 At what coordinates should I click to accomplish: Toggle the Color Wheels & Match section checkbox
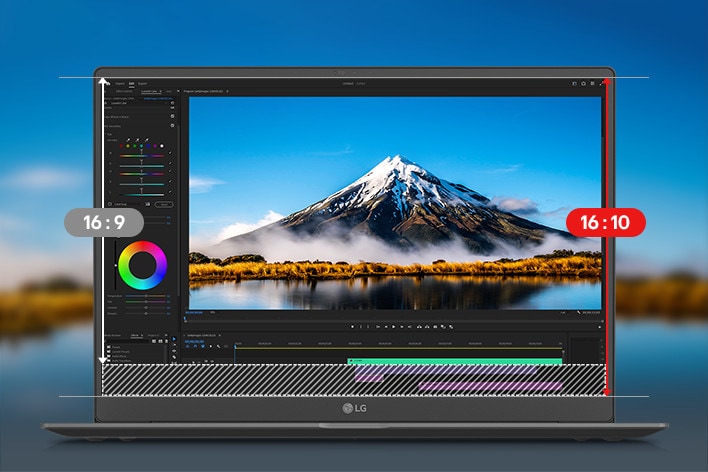[x=172, y=117]
